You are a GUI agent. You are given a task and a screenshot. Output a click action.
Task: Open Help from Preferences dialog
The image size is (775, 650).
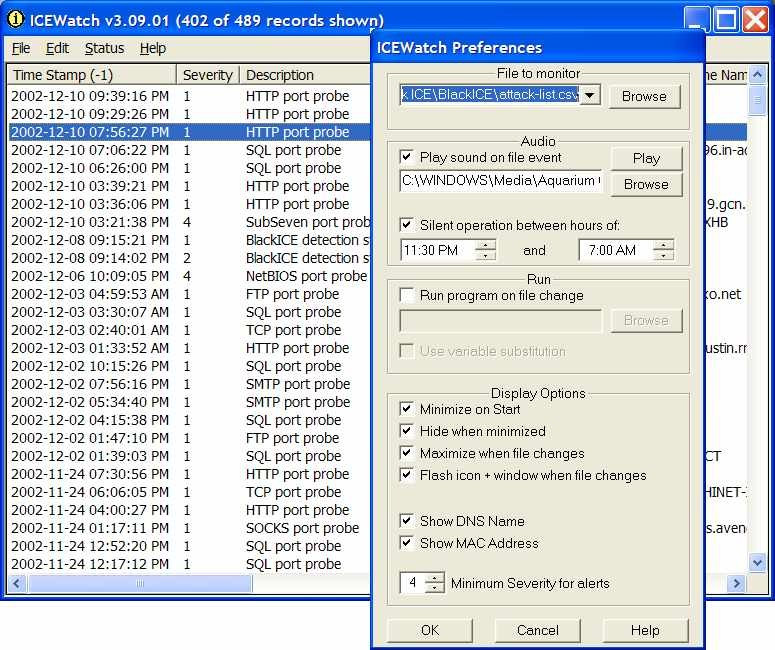click(x=645, y=630)
